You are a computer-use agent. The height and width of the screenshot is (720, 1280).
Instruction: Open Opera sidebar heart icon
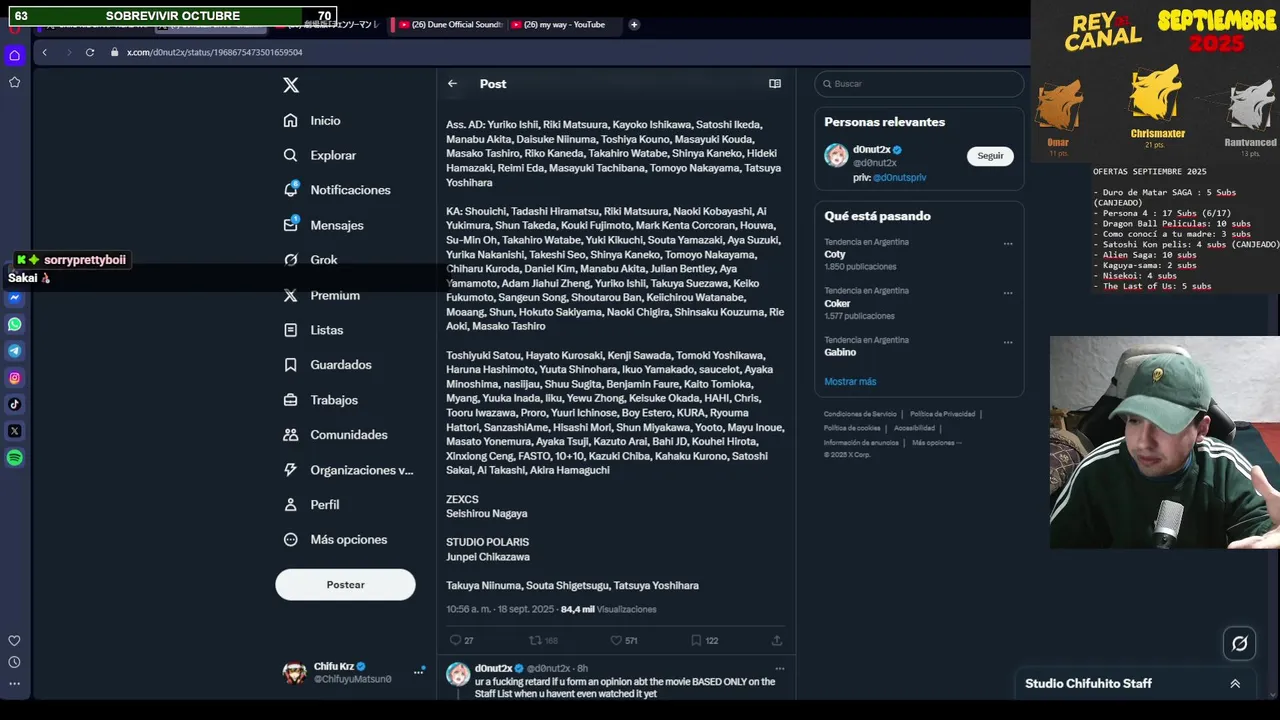[14, 641]
